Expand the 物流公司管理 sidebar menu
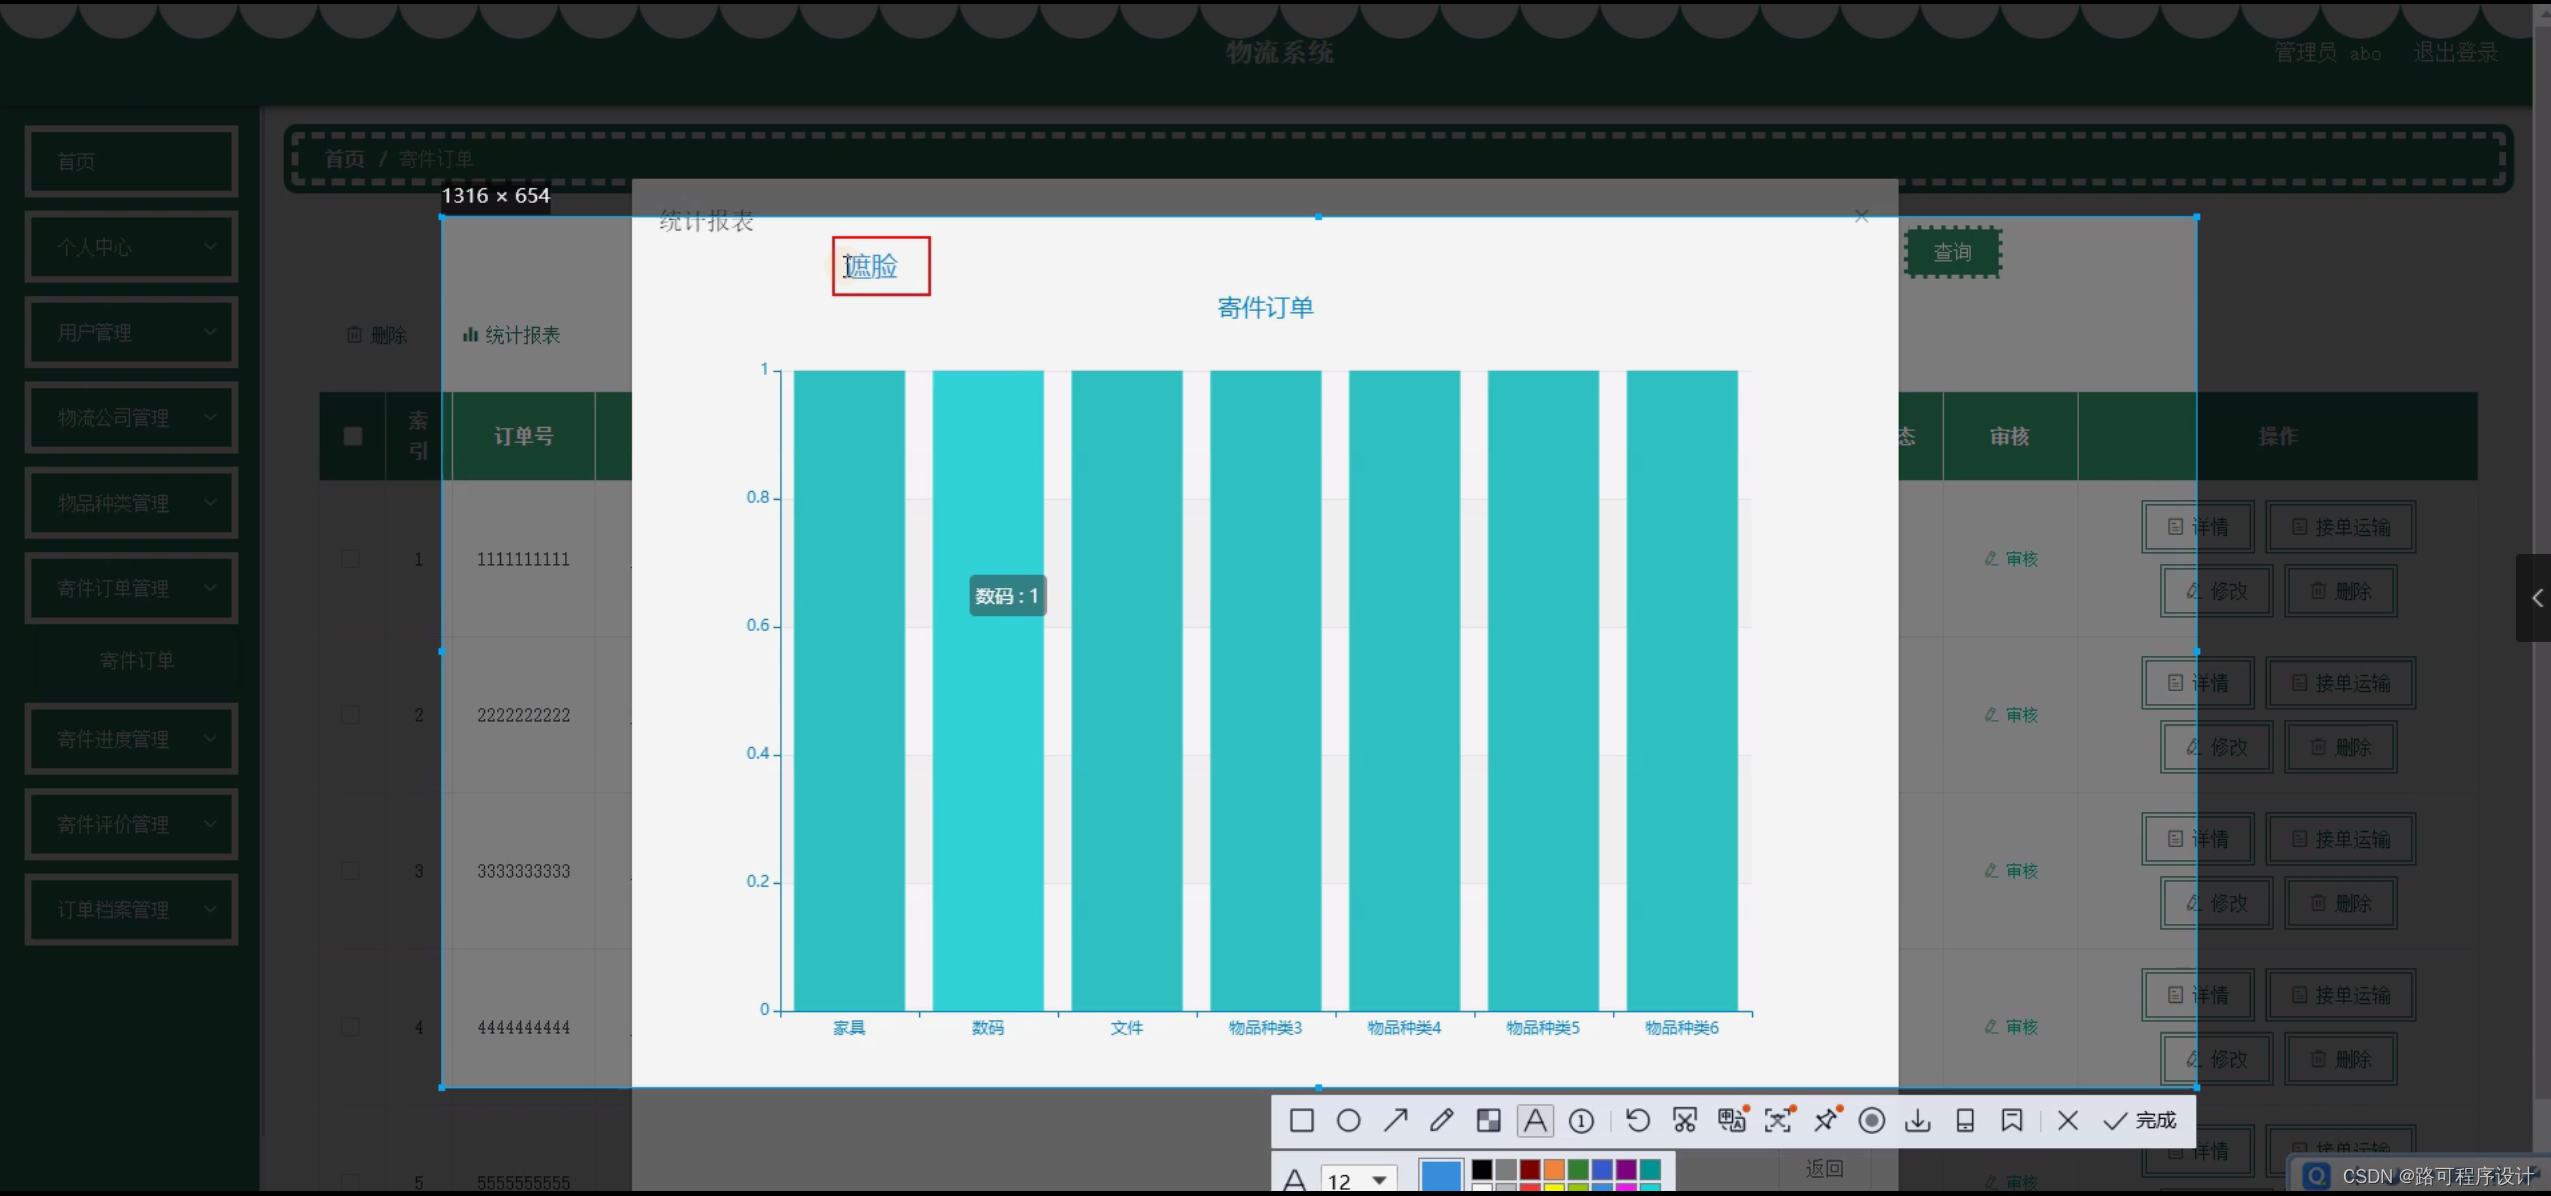Screen dimensions: 2551x1196 click(131, 418)
